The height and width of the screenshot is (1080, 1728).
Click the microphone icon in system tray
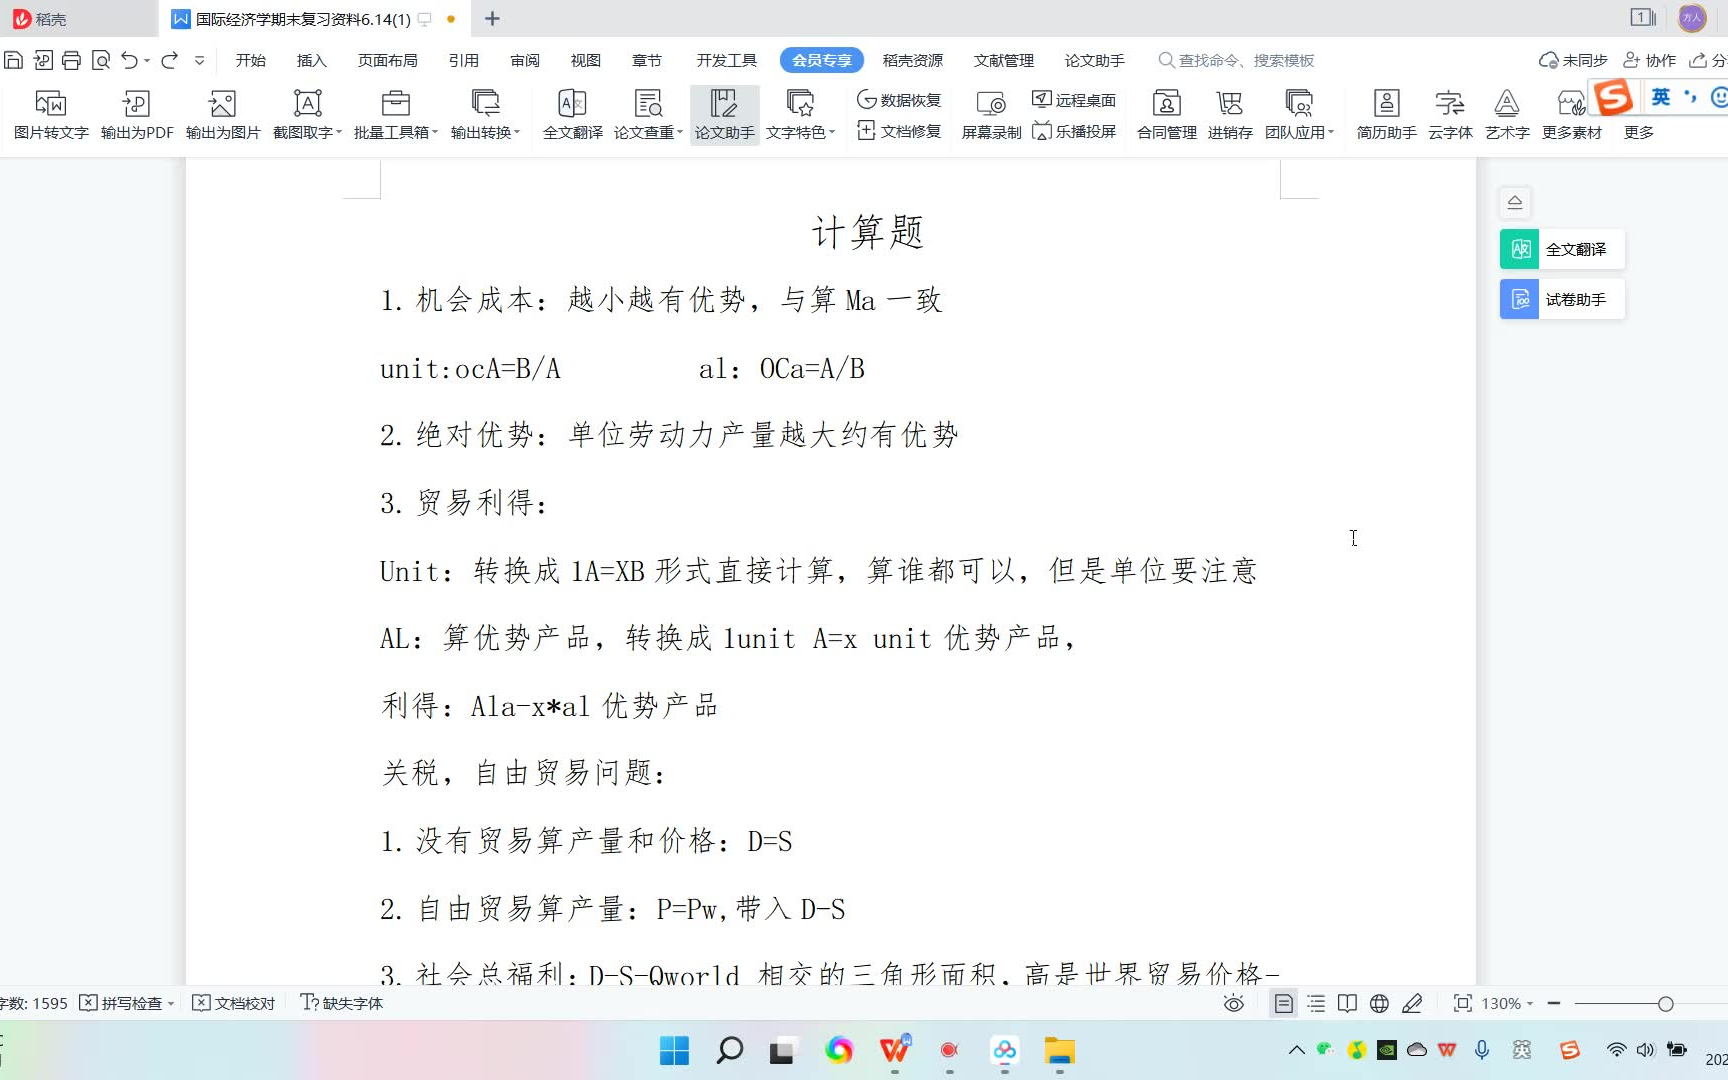pos(1482,1049)
